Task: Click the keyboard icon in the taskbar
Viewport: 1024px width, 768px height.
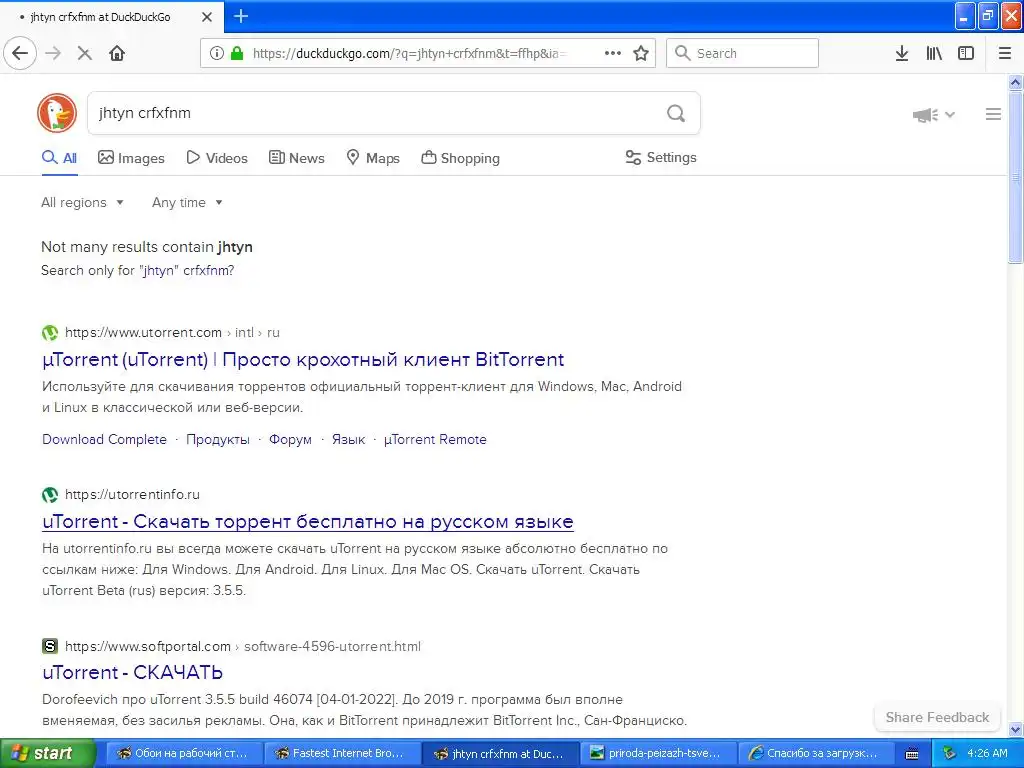Action: [x=912, y=754]
